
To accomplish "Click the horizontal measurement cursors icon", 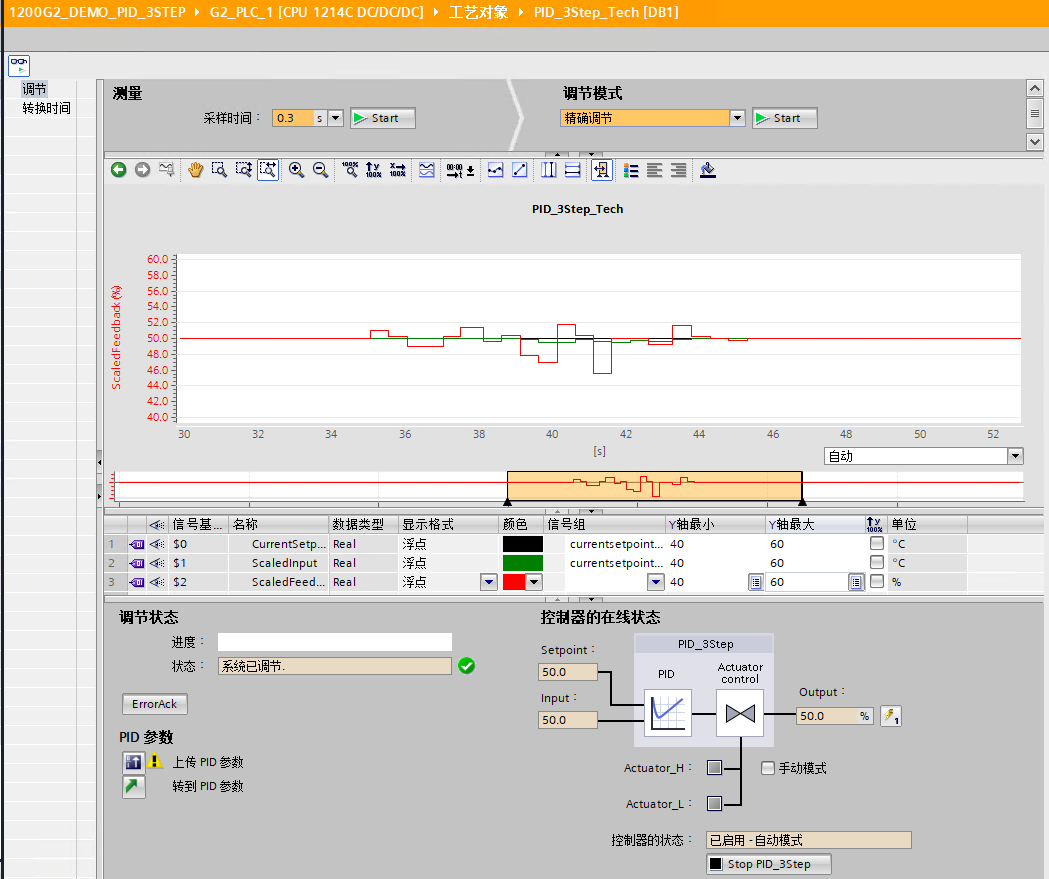I will [573, 170].
